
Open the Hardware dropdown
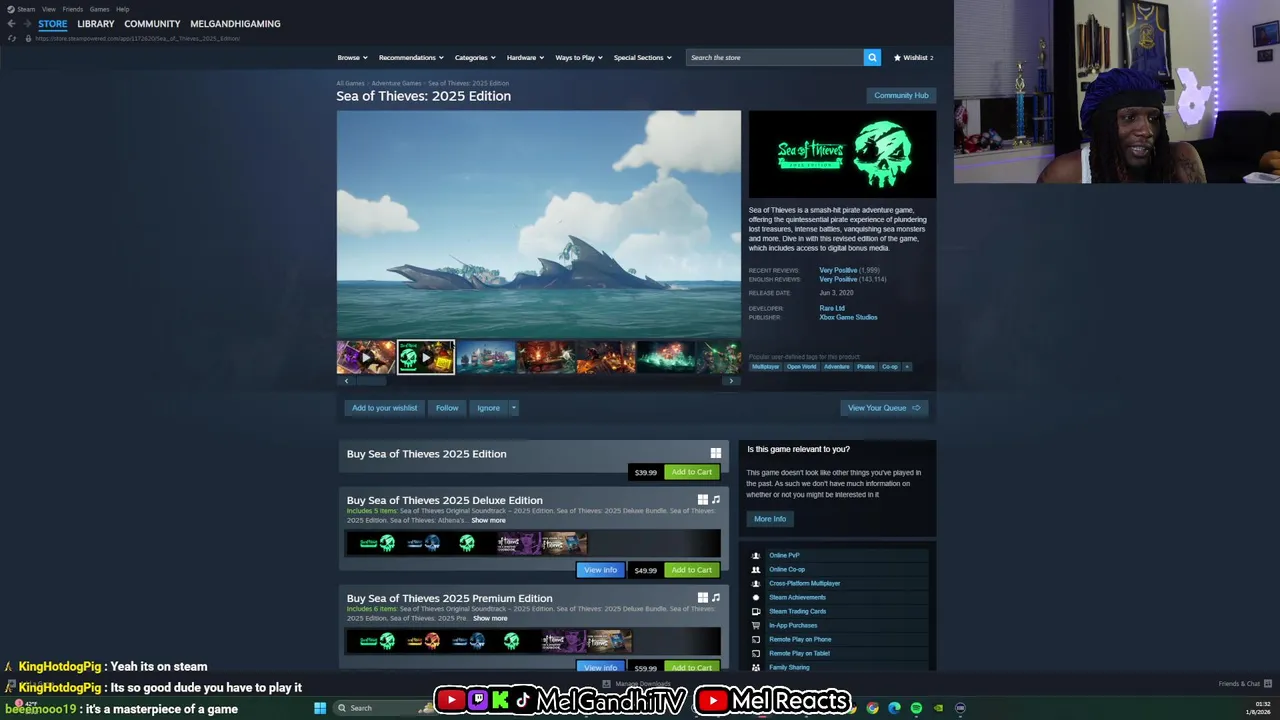point(525,57)
